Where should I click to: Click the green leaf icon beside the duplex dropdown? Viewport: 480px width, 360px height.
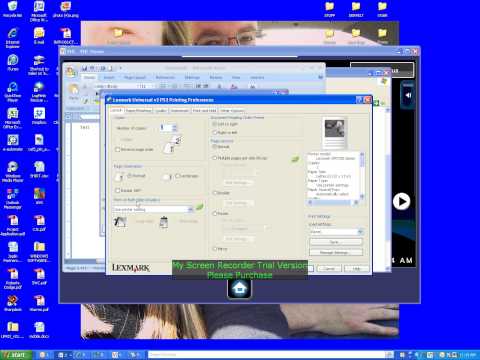pos(200,207)
